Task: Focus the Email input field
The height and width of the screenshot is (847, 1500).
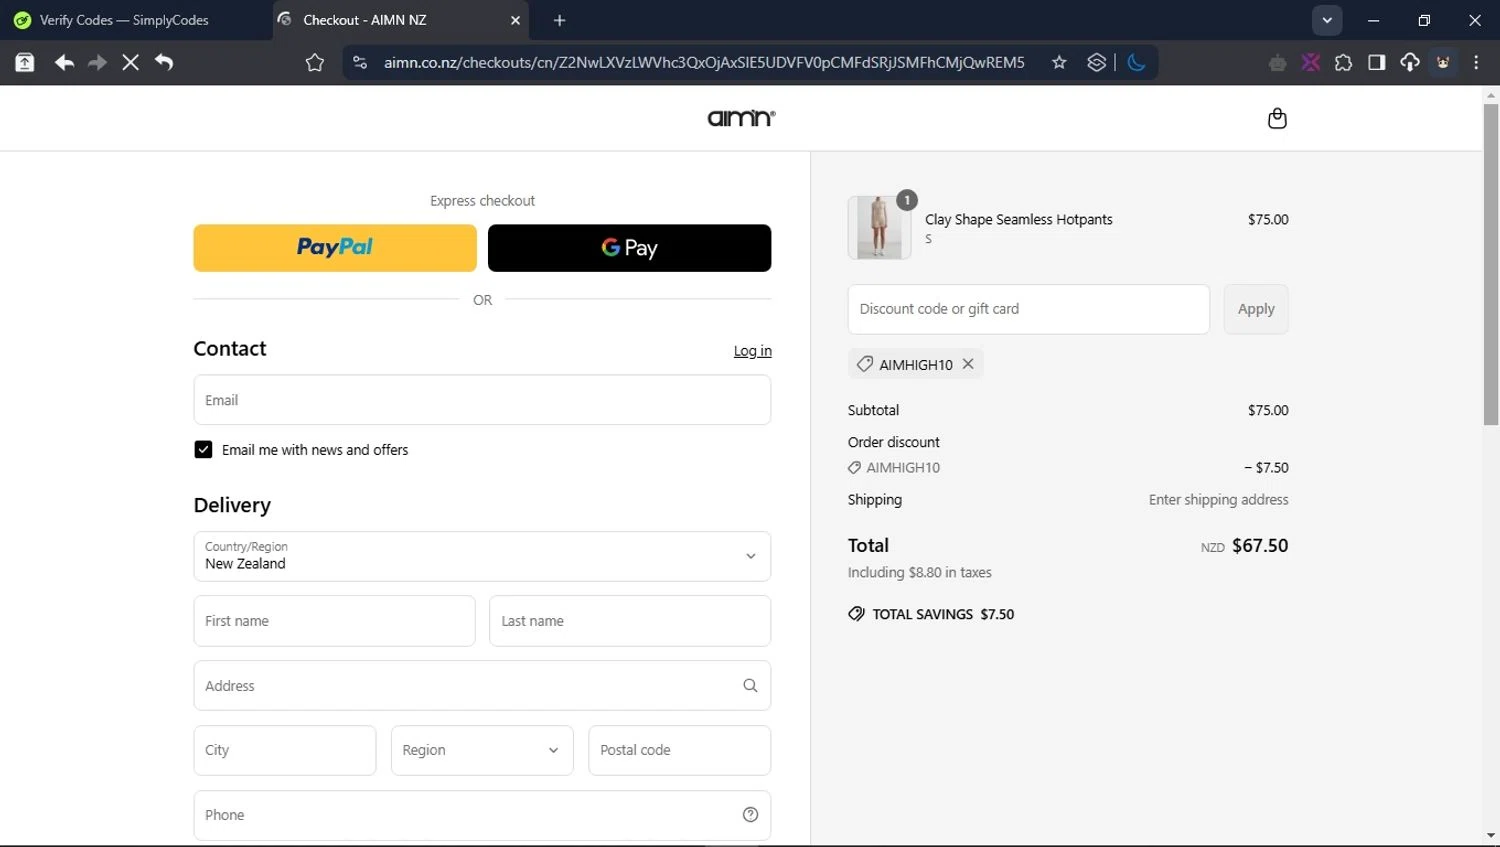Action: [482, 400]
